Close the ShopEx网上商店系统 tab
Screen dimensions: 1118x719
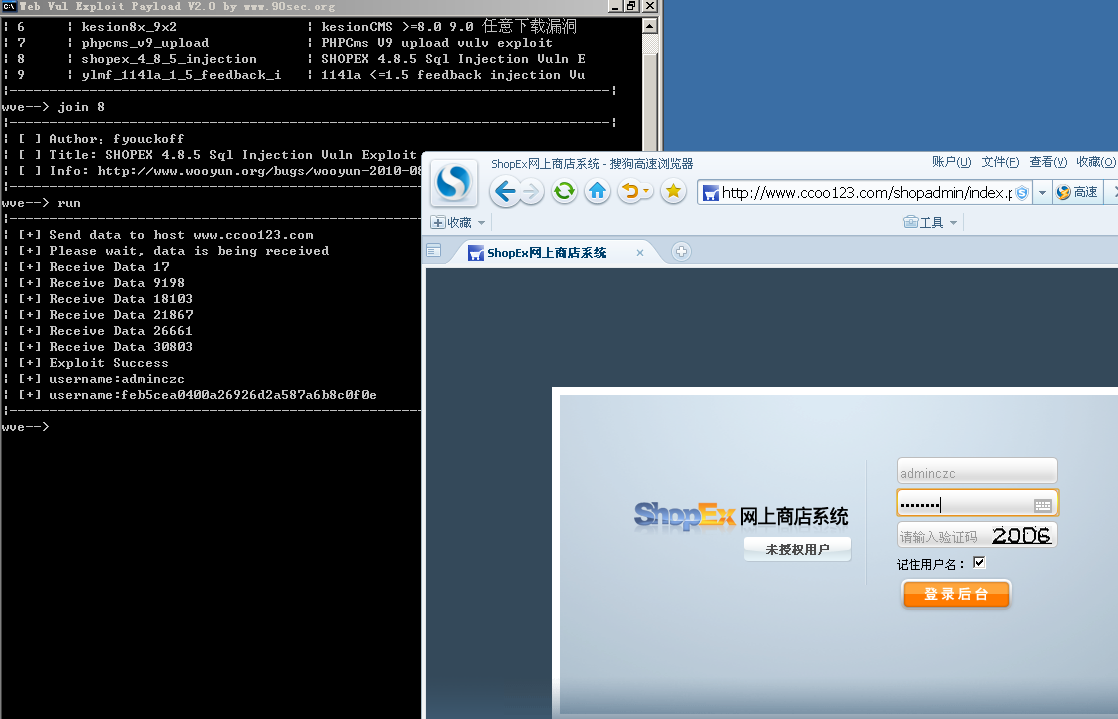click(640, 253)
